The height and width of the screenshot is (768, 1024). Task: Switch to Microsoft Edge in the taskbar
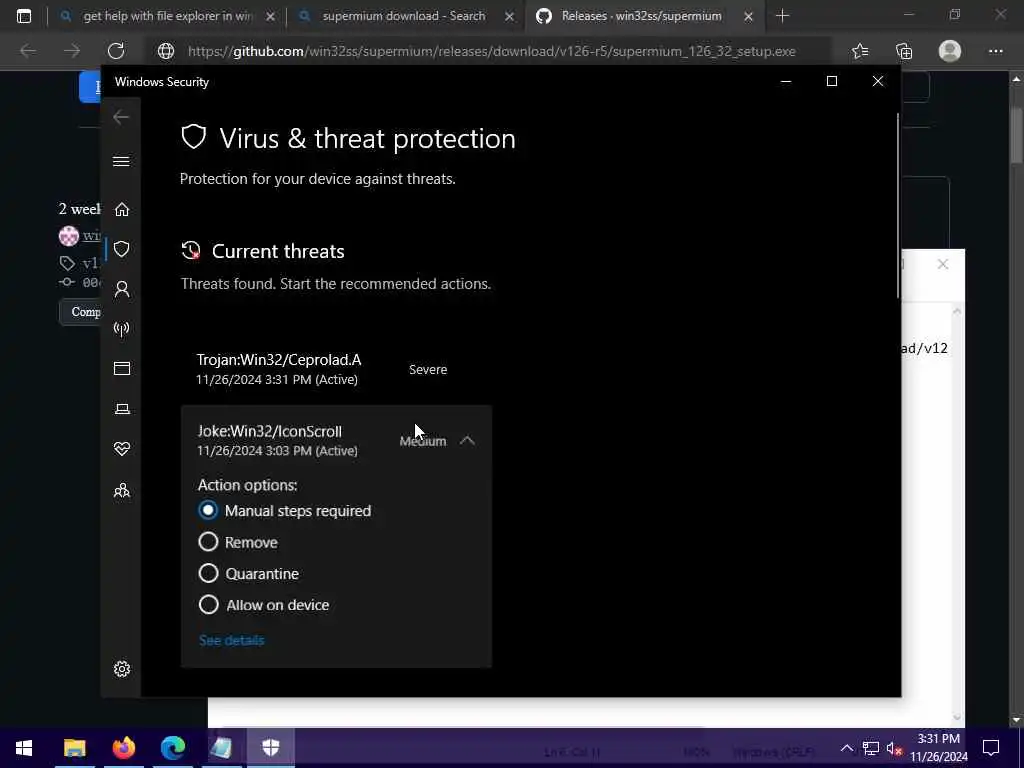click(x=172, y=748)
